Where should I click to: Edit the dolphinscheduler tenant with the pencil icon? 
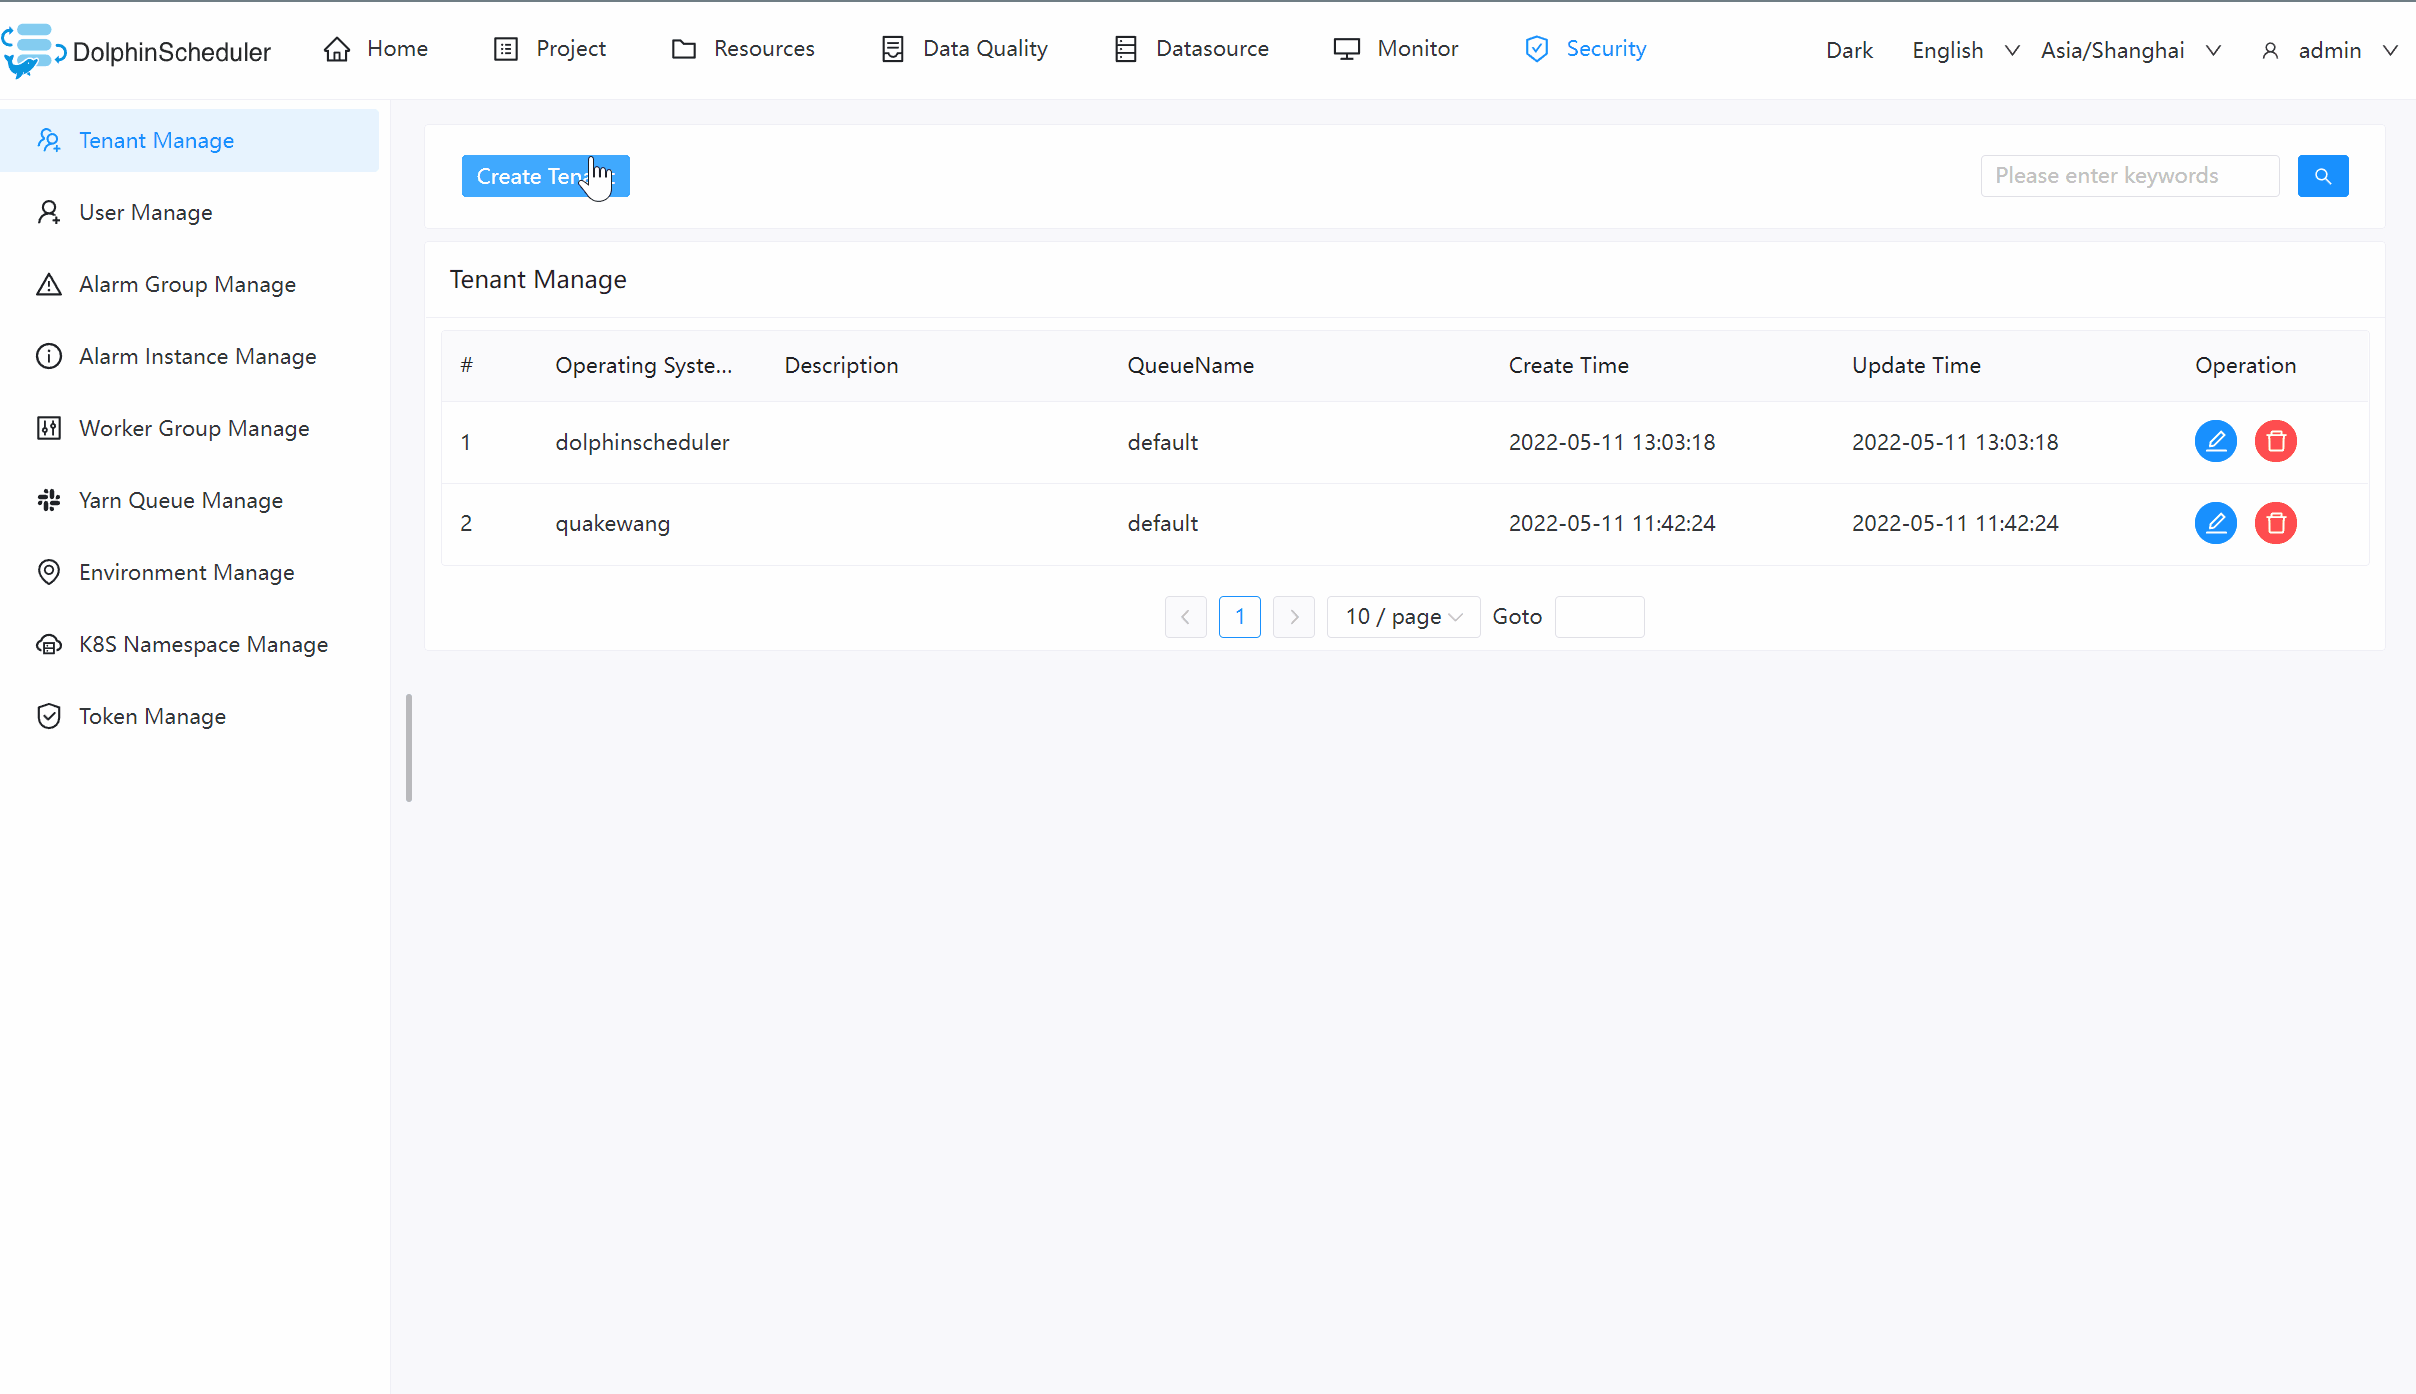point(2215,441)
